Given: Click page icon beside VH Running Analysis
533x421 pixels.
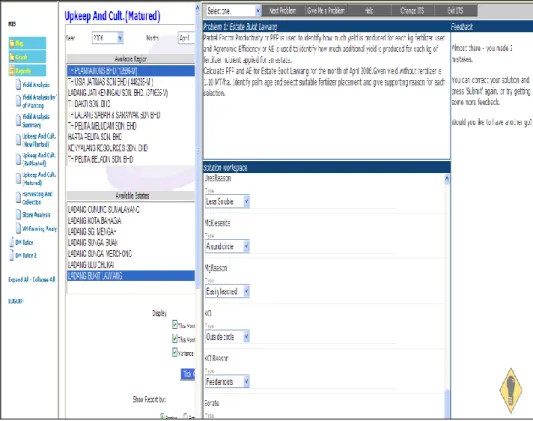Looking at the screenshot, I should 19,228.
